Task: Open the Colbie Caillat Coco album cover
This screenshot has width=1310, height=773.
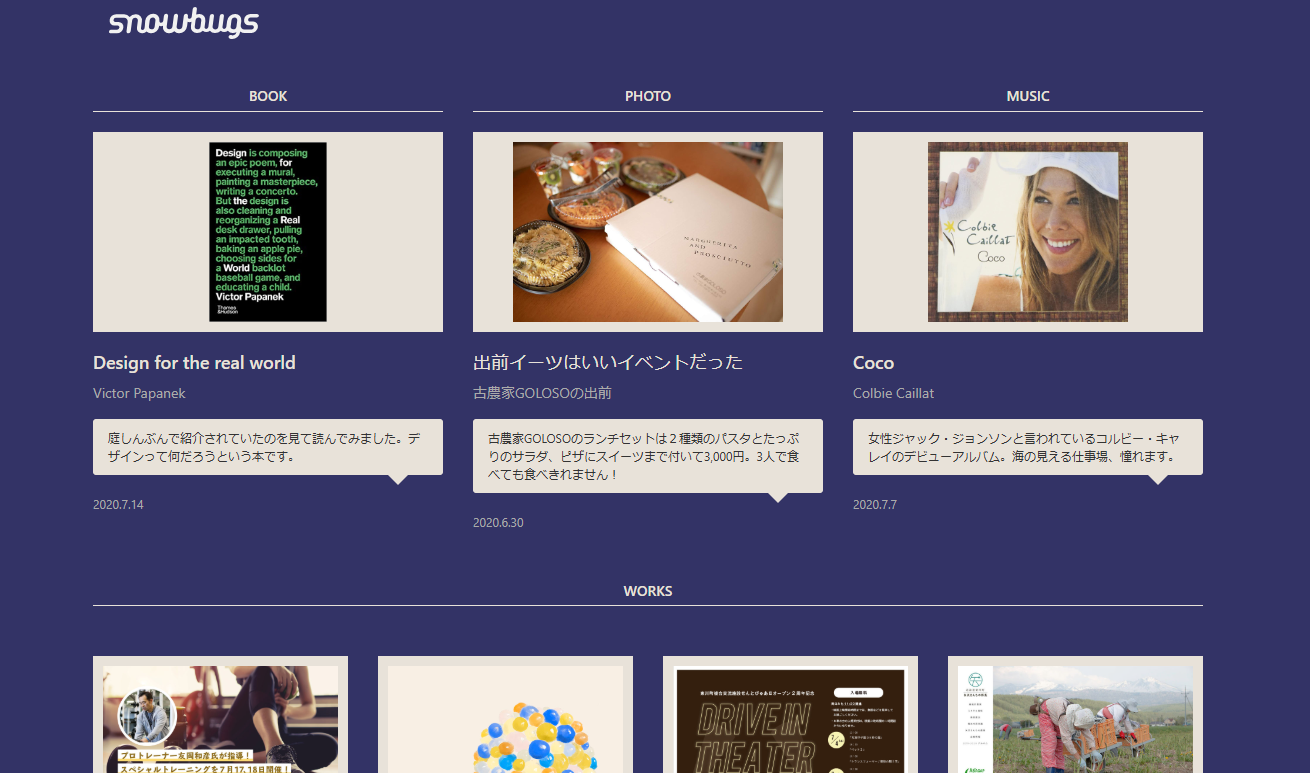Action: 1028,232
